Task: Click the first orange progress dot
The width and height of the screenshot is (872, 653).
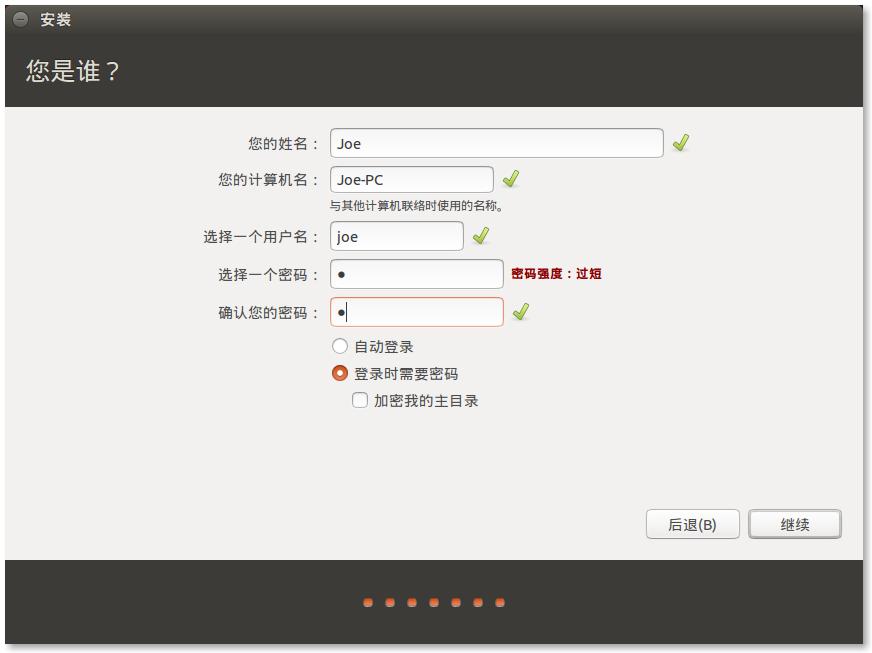Action: [x=368, y=603]
